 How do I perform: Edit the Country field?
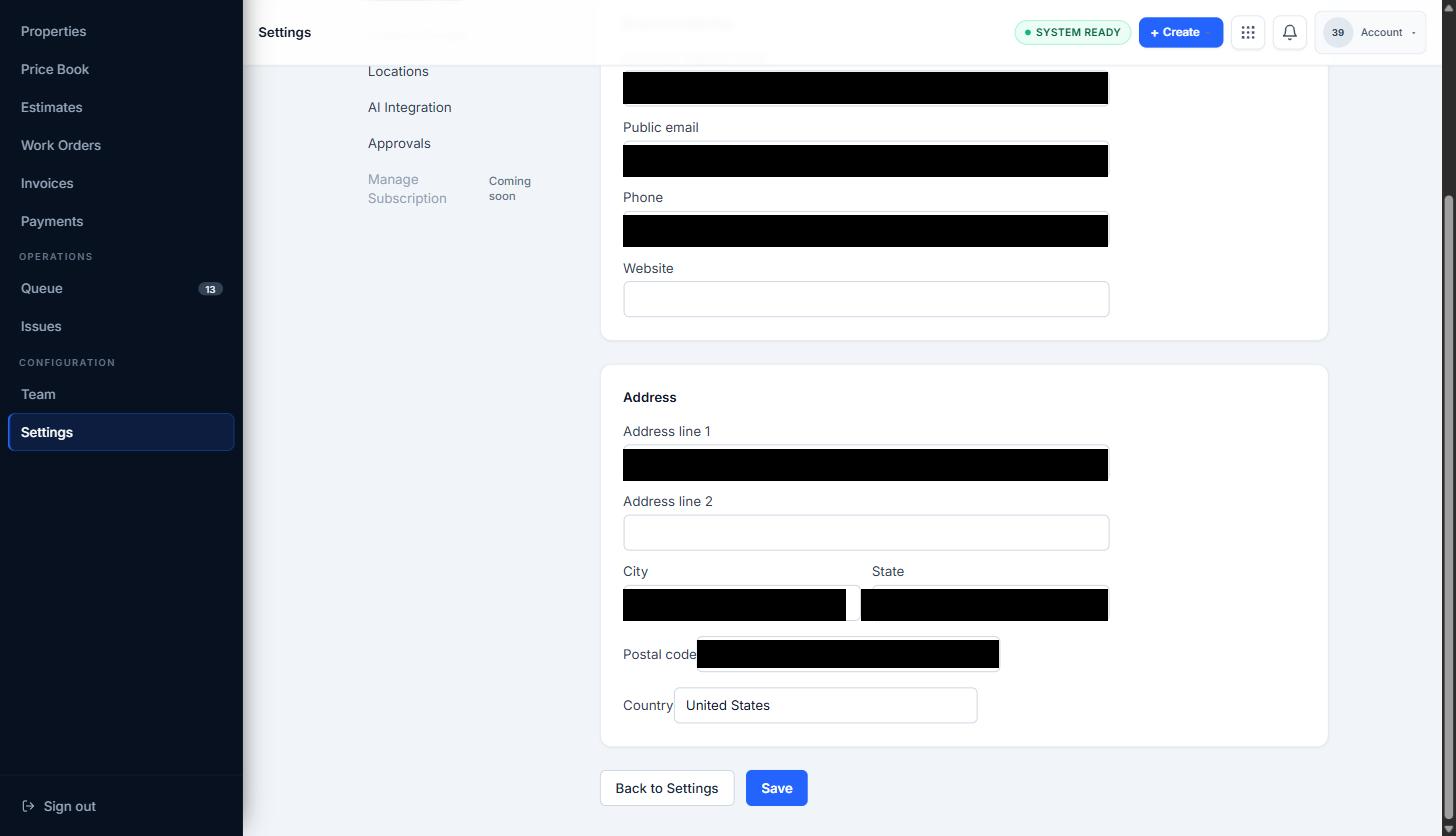(826, 705)
